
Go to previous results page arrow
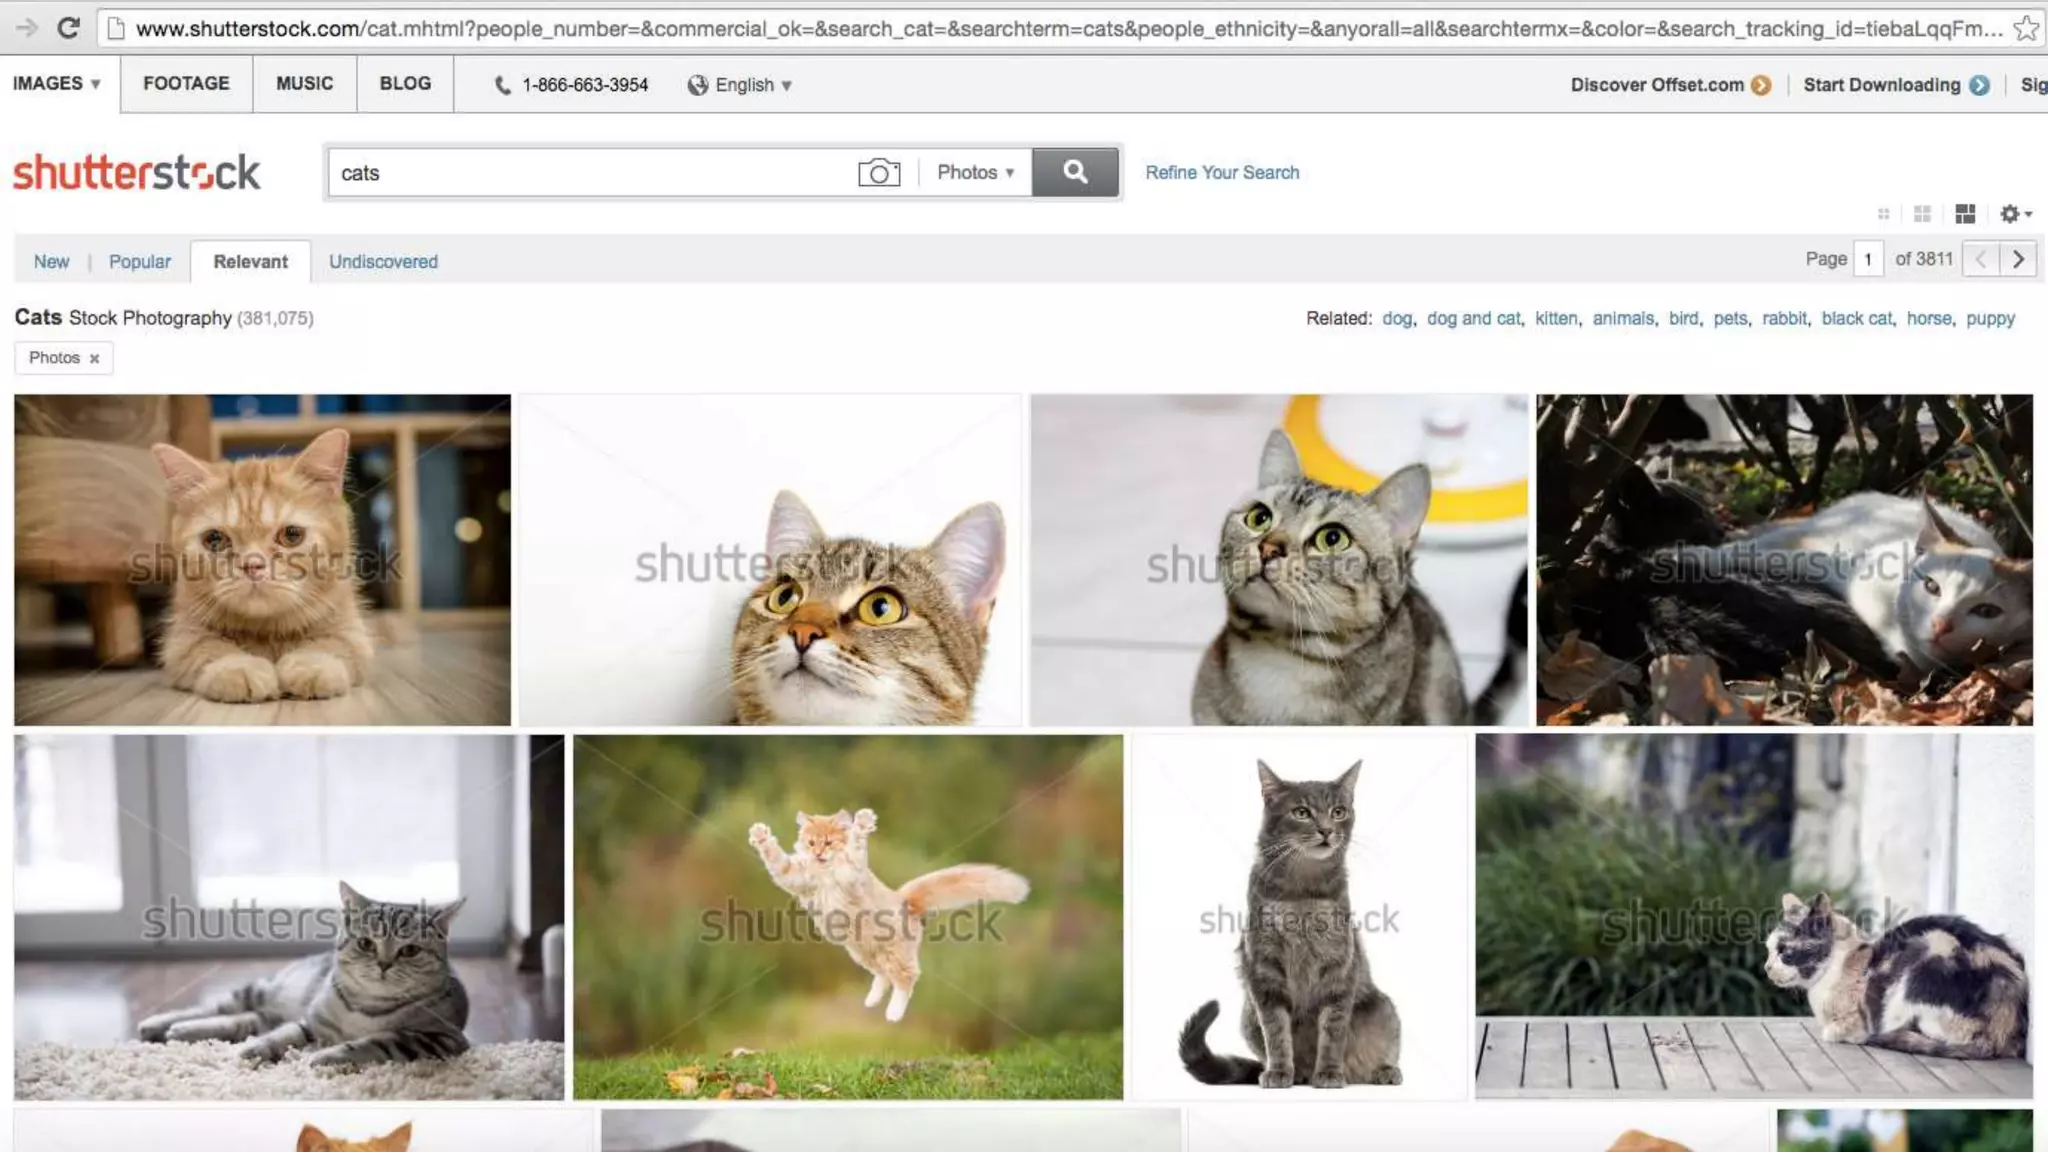[1980, 260]
